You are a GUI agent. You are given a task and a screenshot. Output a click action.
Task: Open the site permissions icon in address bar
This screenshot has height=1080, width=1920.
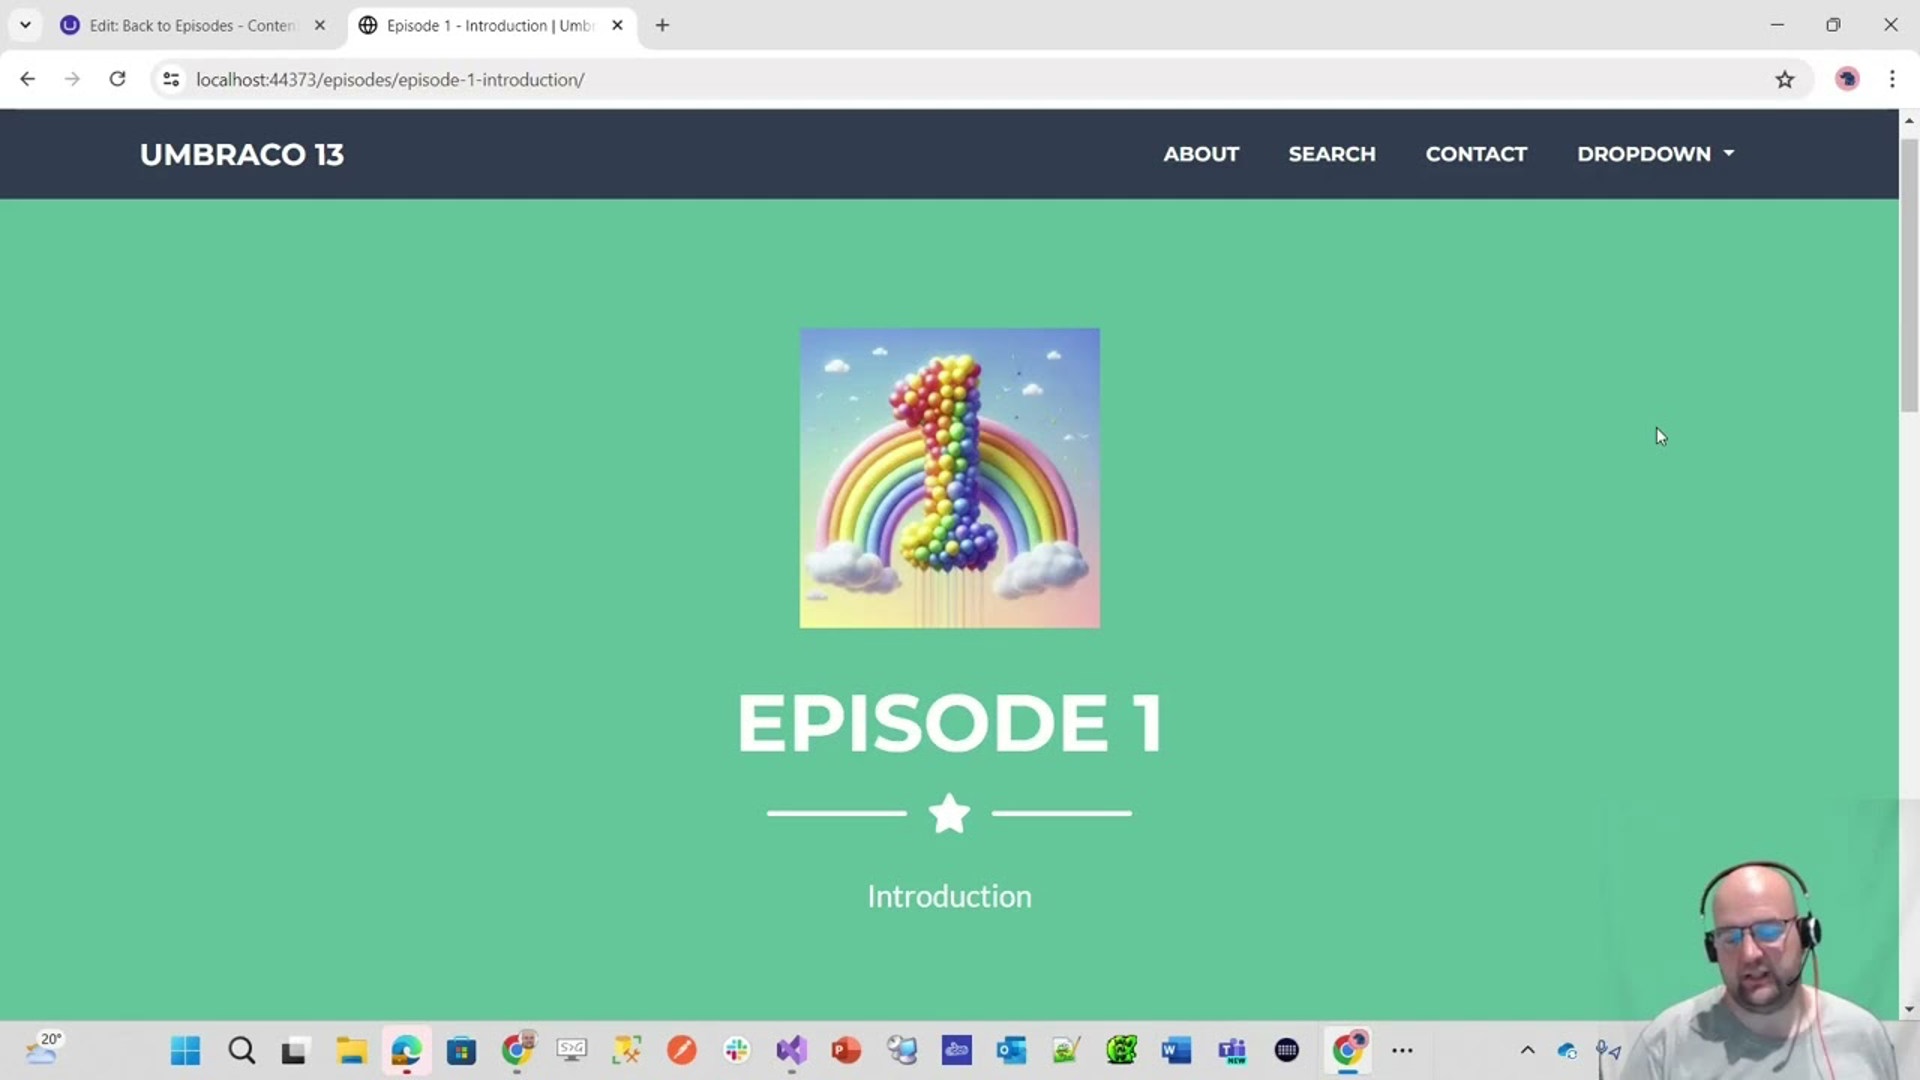pos(170,79)
